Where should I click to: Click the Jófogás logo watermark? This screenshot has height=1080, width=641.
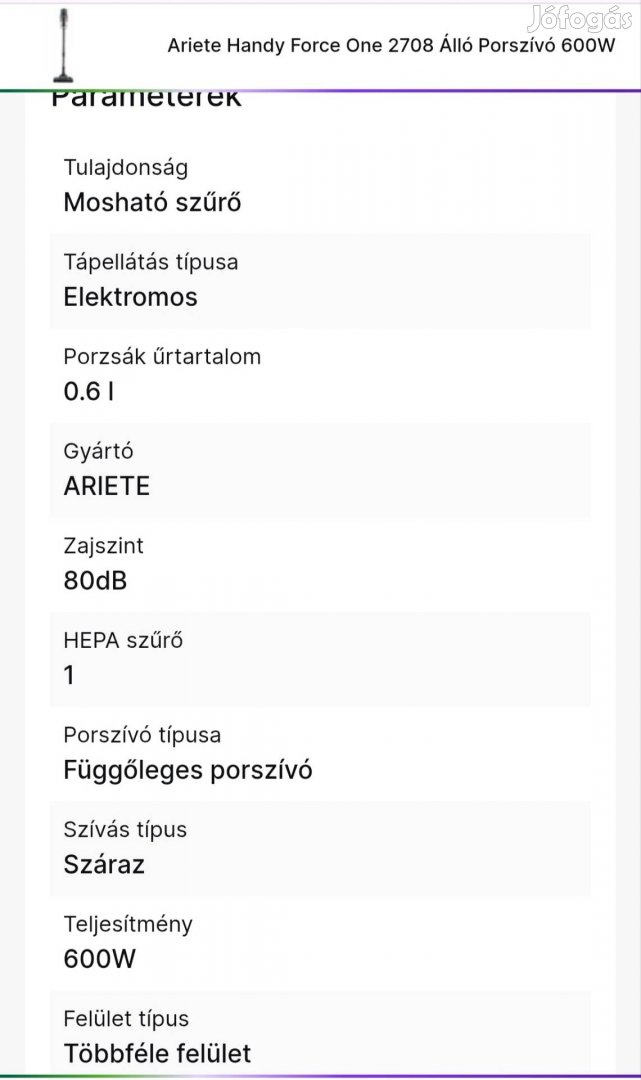(581, 18)
